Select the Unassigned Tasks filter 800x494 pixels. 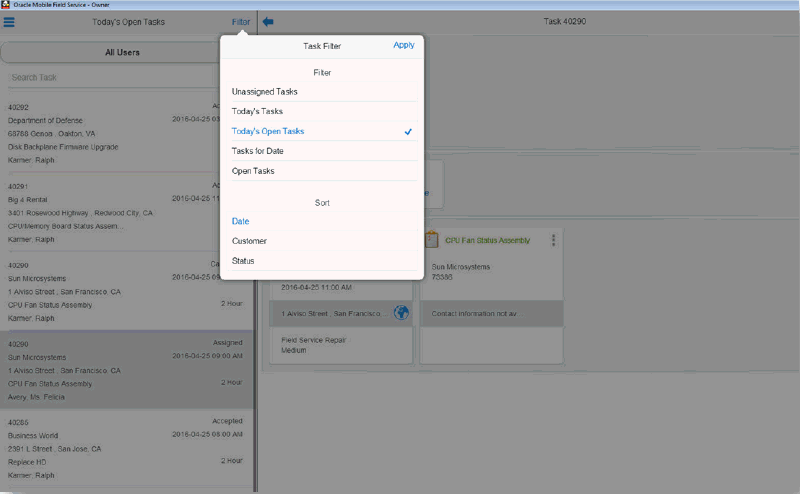tap(322, 92)
